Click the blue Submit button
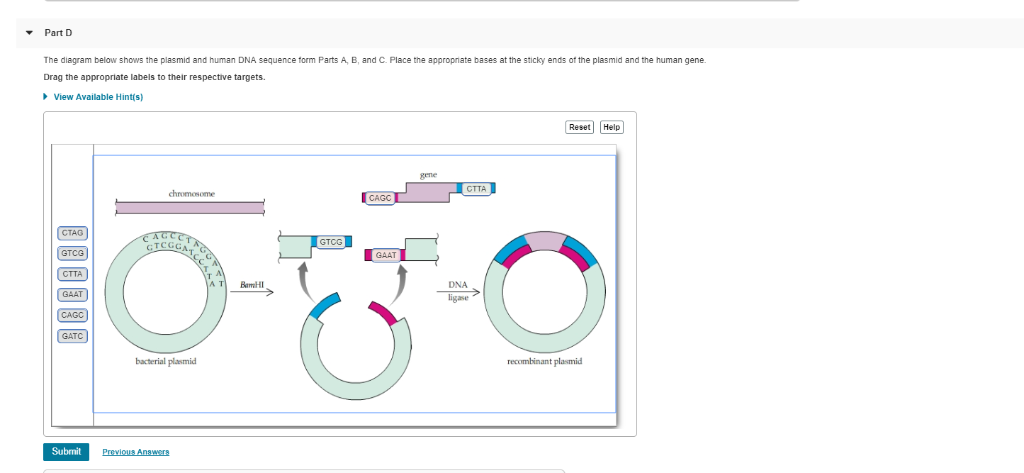Screen dimensions: 1024x473 click(x=66, y=451)
